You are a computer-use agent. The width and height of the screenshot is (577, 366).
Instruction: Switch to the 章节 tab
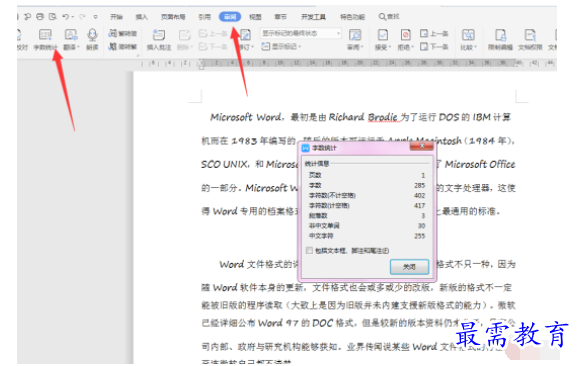tap(280, 17)
